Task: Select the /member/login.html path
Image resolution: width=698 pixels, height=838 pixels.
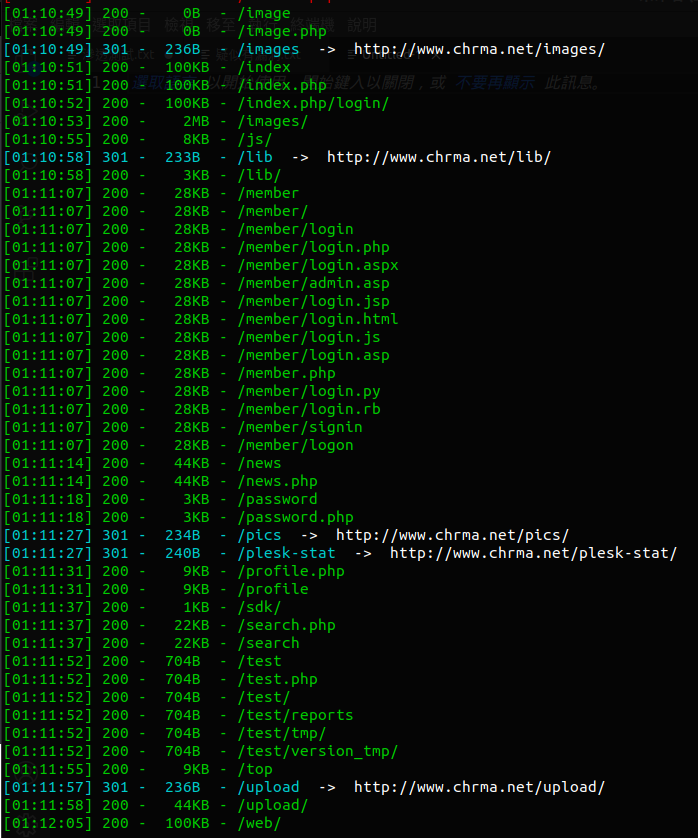Action: pos(318,319)
